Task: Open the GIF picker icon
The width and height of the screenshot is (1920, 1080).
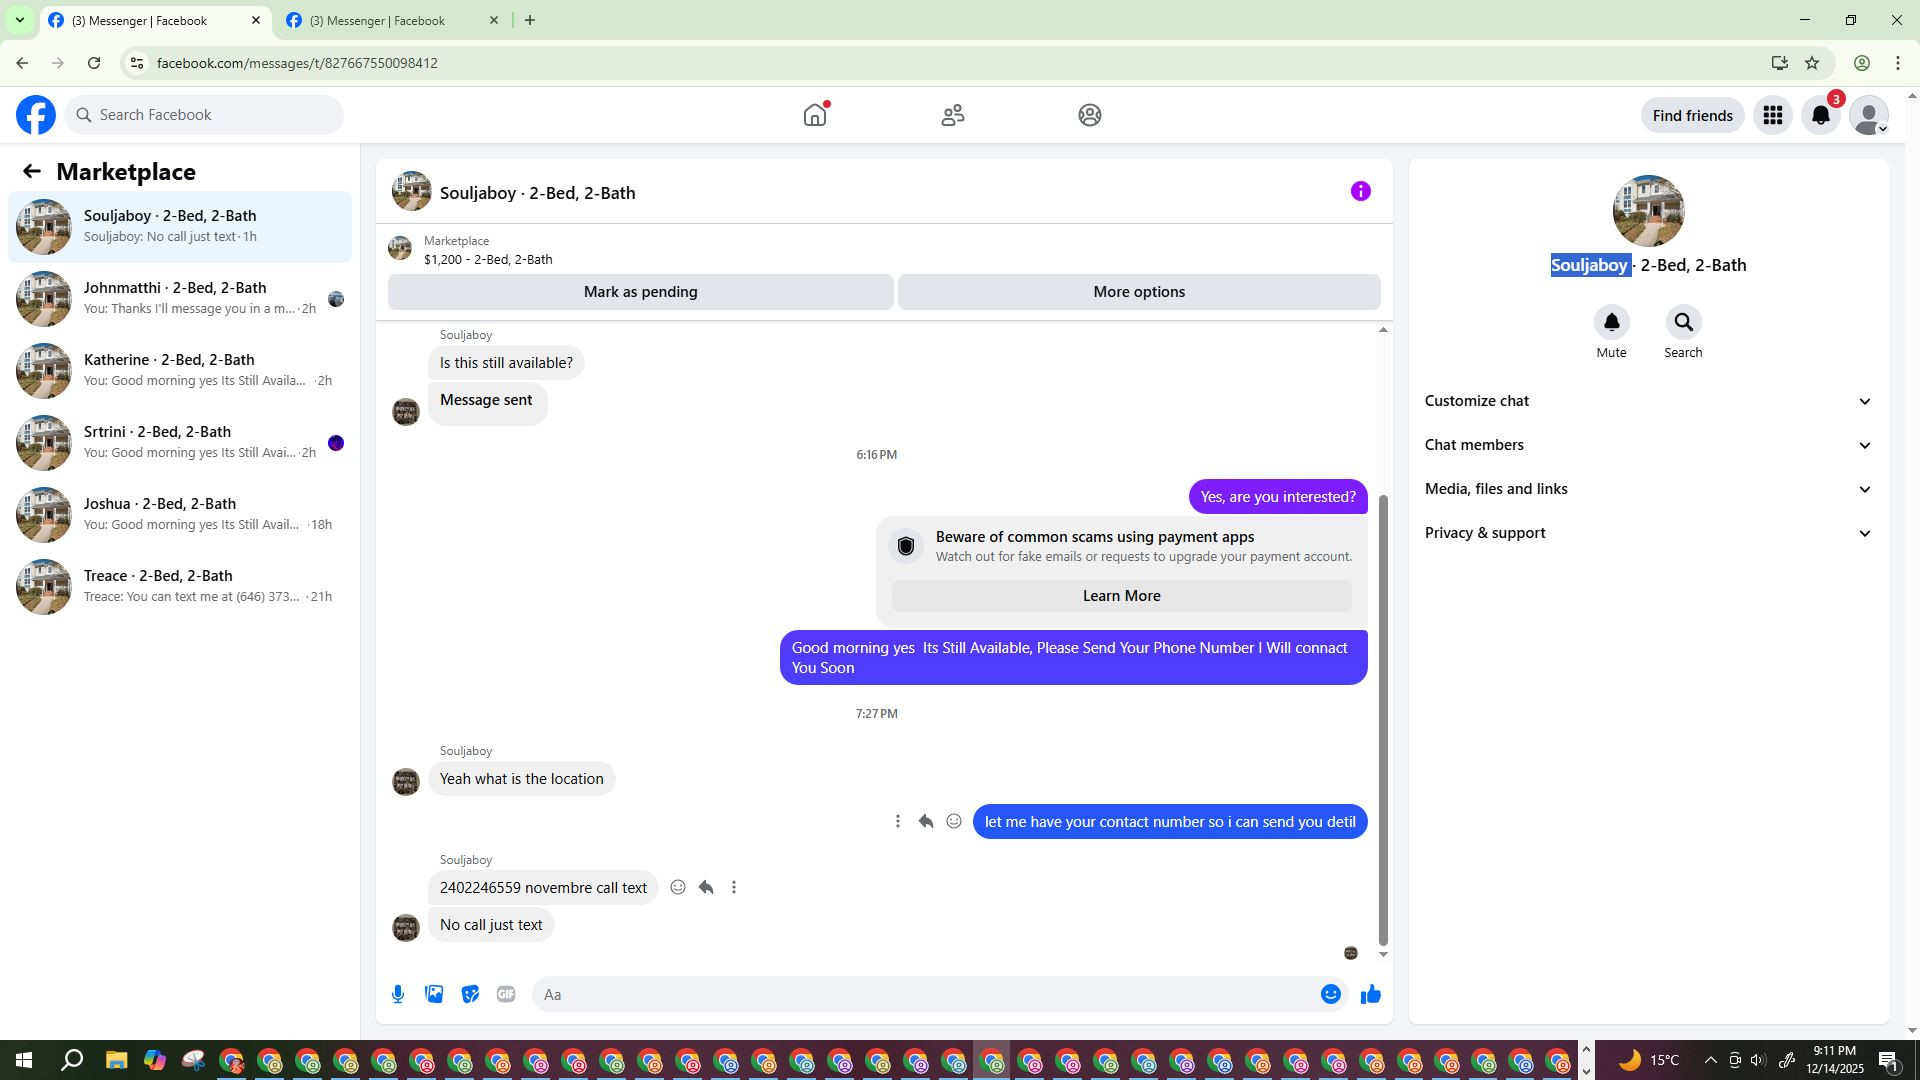Action: pyautogui.click(x=506, y=994)
